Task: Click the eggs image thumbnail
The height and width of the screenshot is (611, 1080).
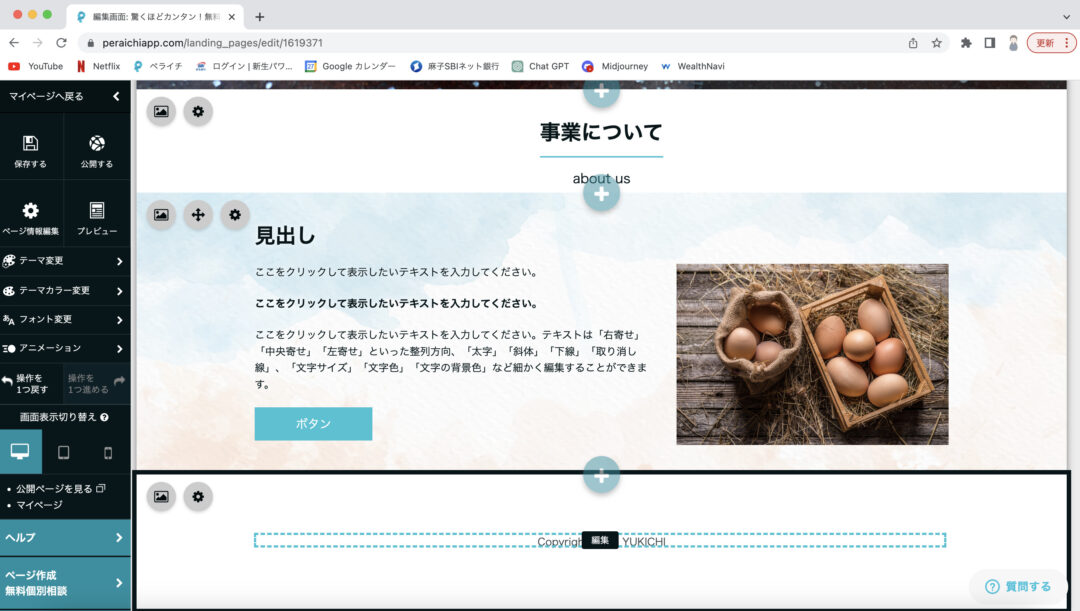Action: tap(812, 354)
